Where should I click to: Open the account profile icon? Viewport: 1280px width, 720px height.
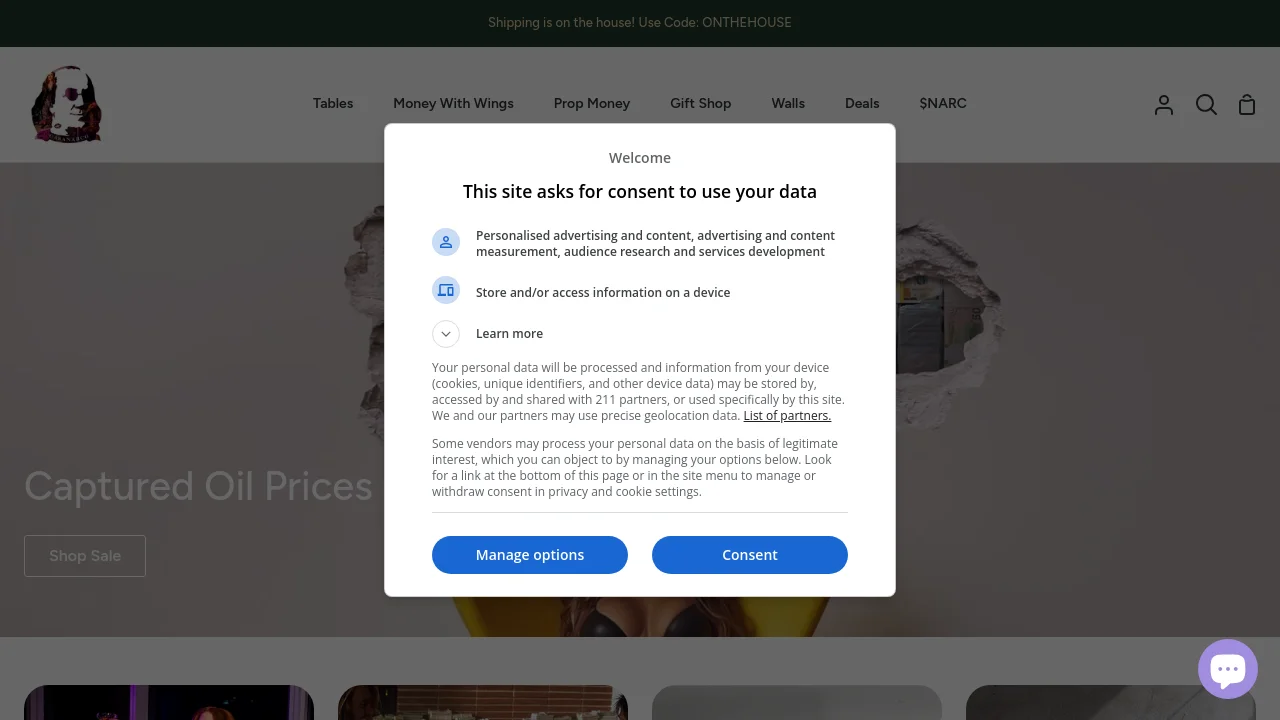point(1163,105)
